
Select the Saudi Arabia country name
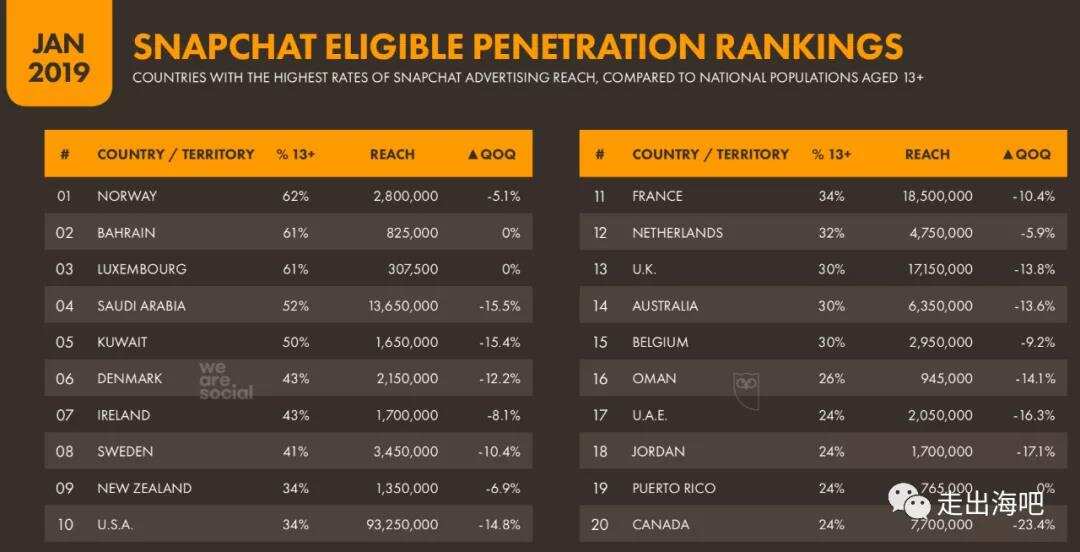tap(141, 306)
